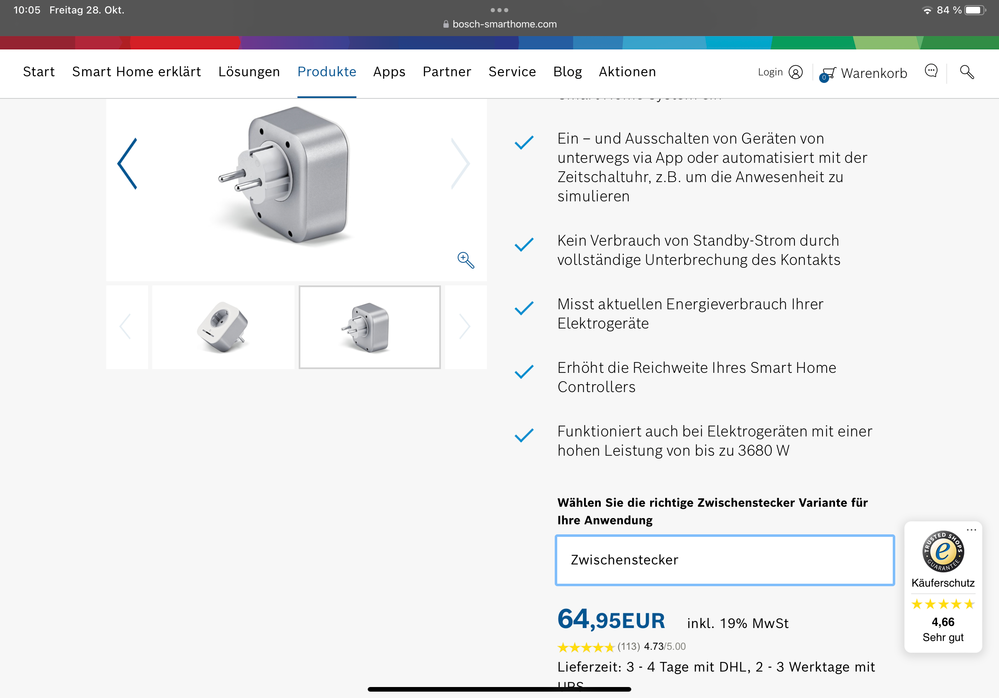
Task: Open the Lösungen navigation menu
Action: 249,71
